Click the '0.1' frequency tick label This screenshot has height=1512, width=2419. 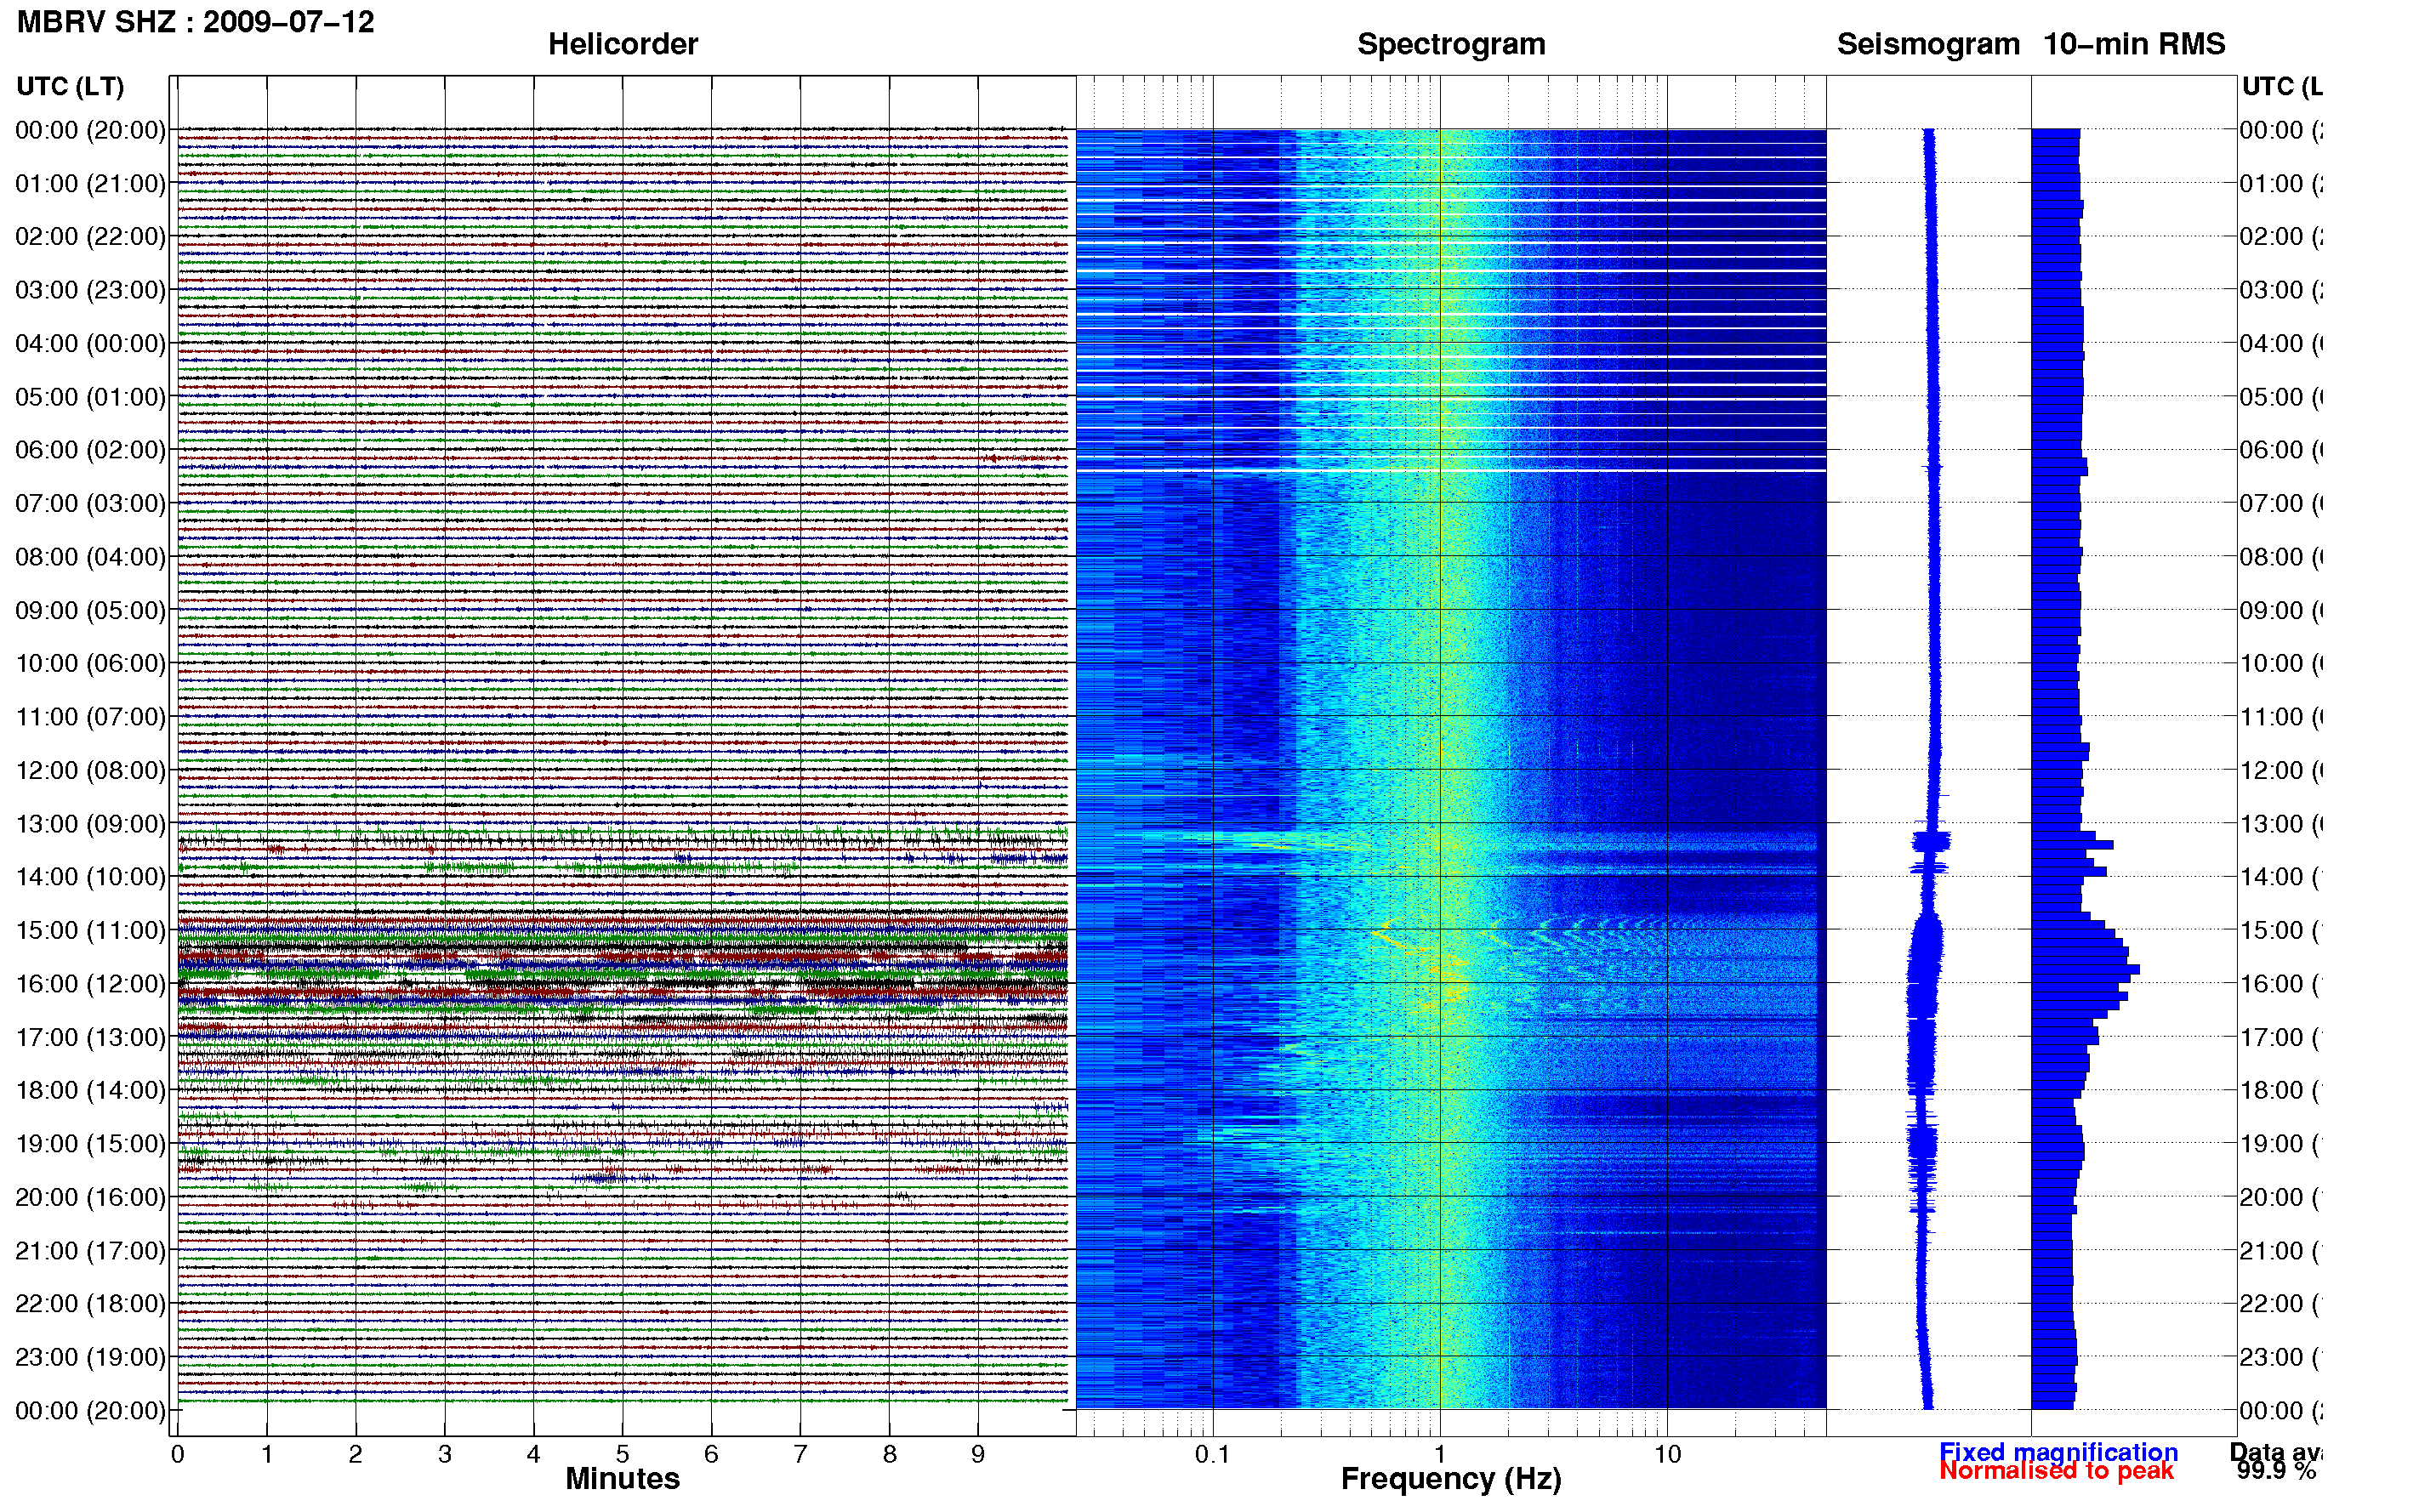coord(1212,1454)
